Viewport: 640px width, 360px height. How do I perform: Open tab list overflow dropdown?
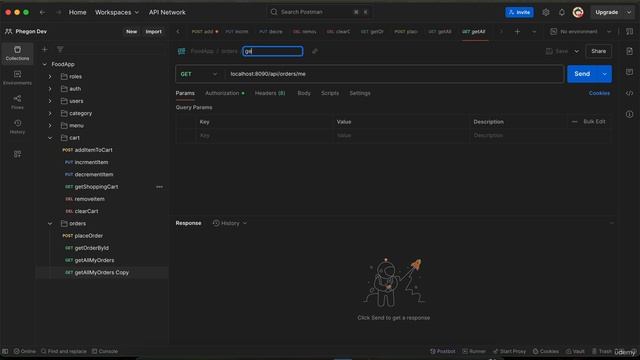pyautogui.click(x=533, y=31)
